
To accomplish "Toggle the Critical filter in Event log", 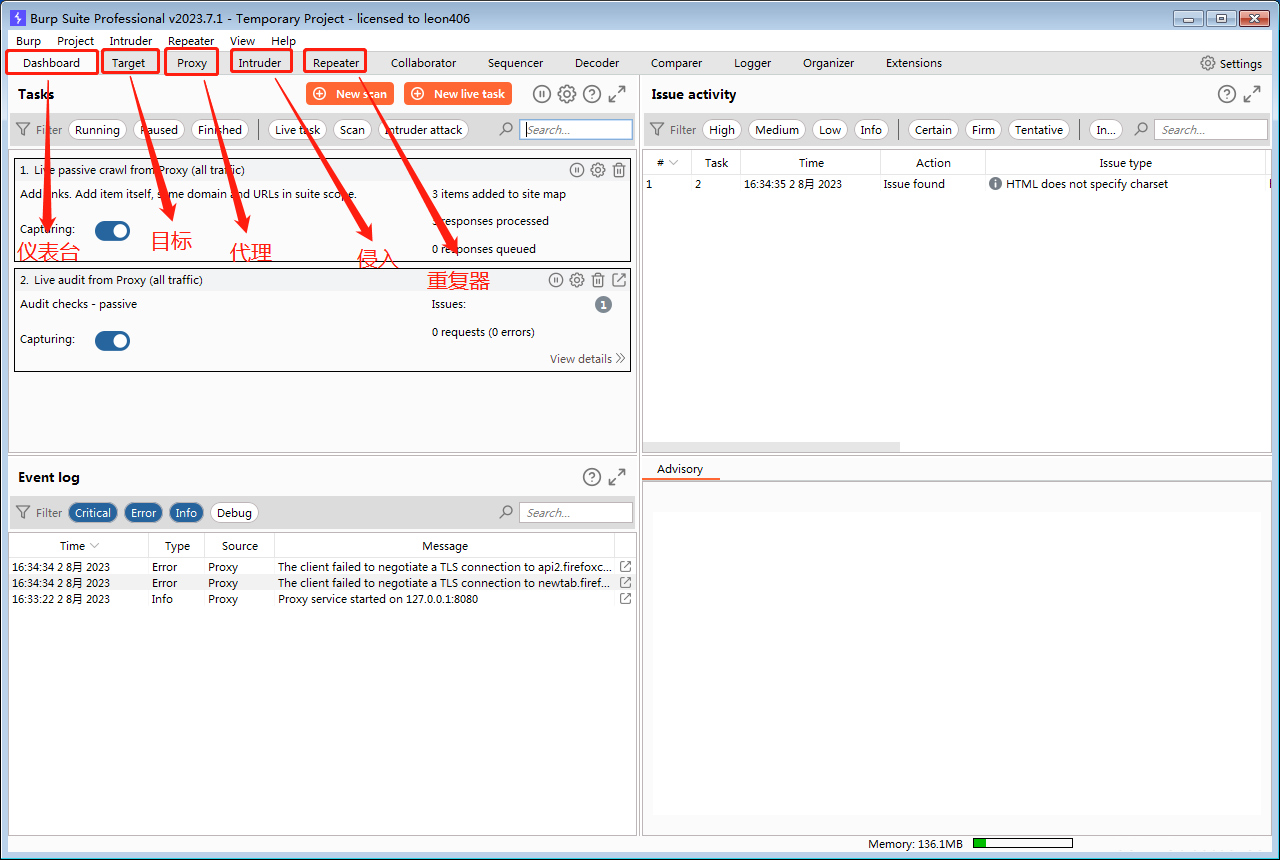I will pyautogui.click(x=92, y=512).
